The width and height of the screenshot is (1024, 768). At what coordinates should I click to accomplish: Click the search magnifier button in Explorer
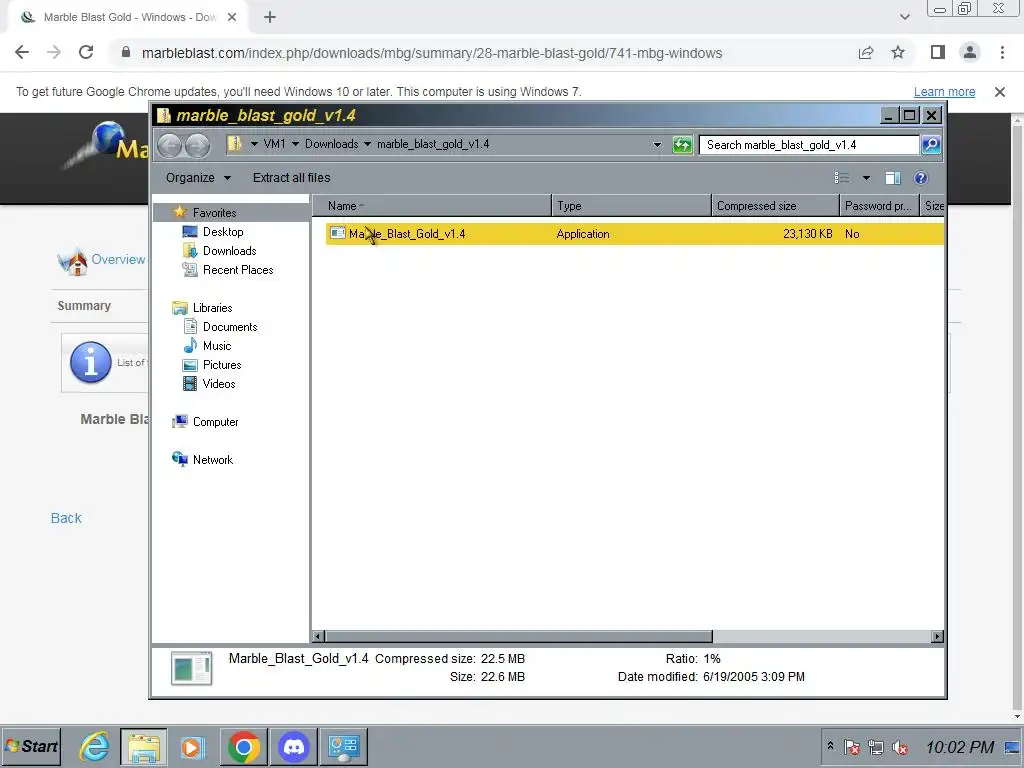pyautogui.click(x=931, y=144)
